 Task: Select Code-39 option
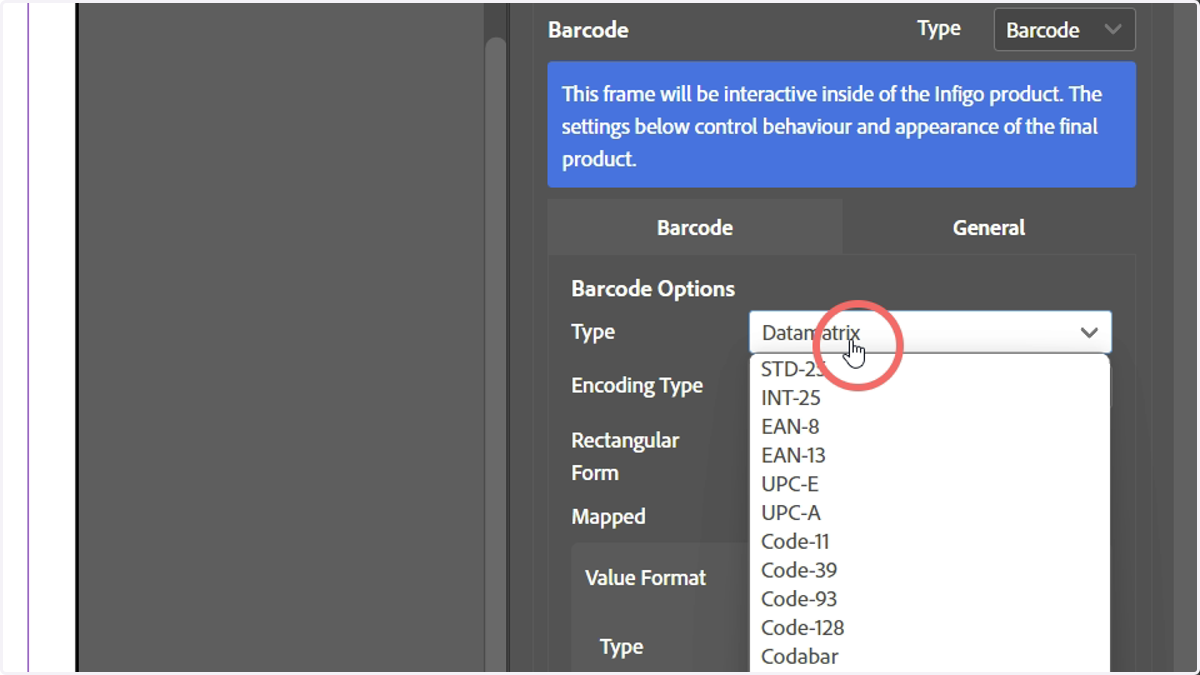tap(930, 571)
